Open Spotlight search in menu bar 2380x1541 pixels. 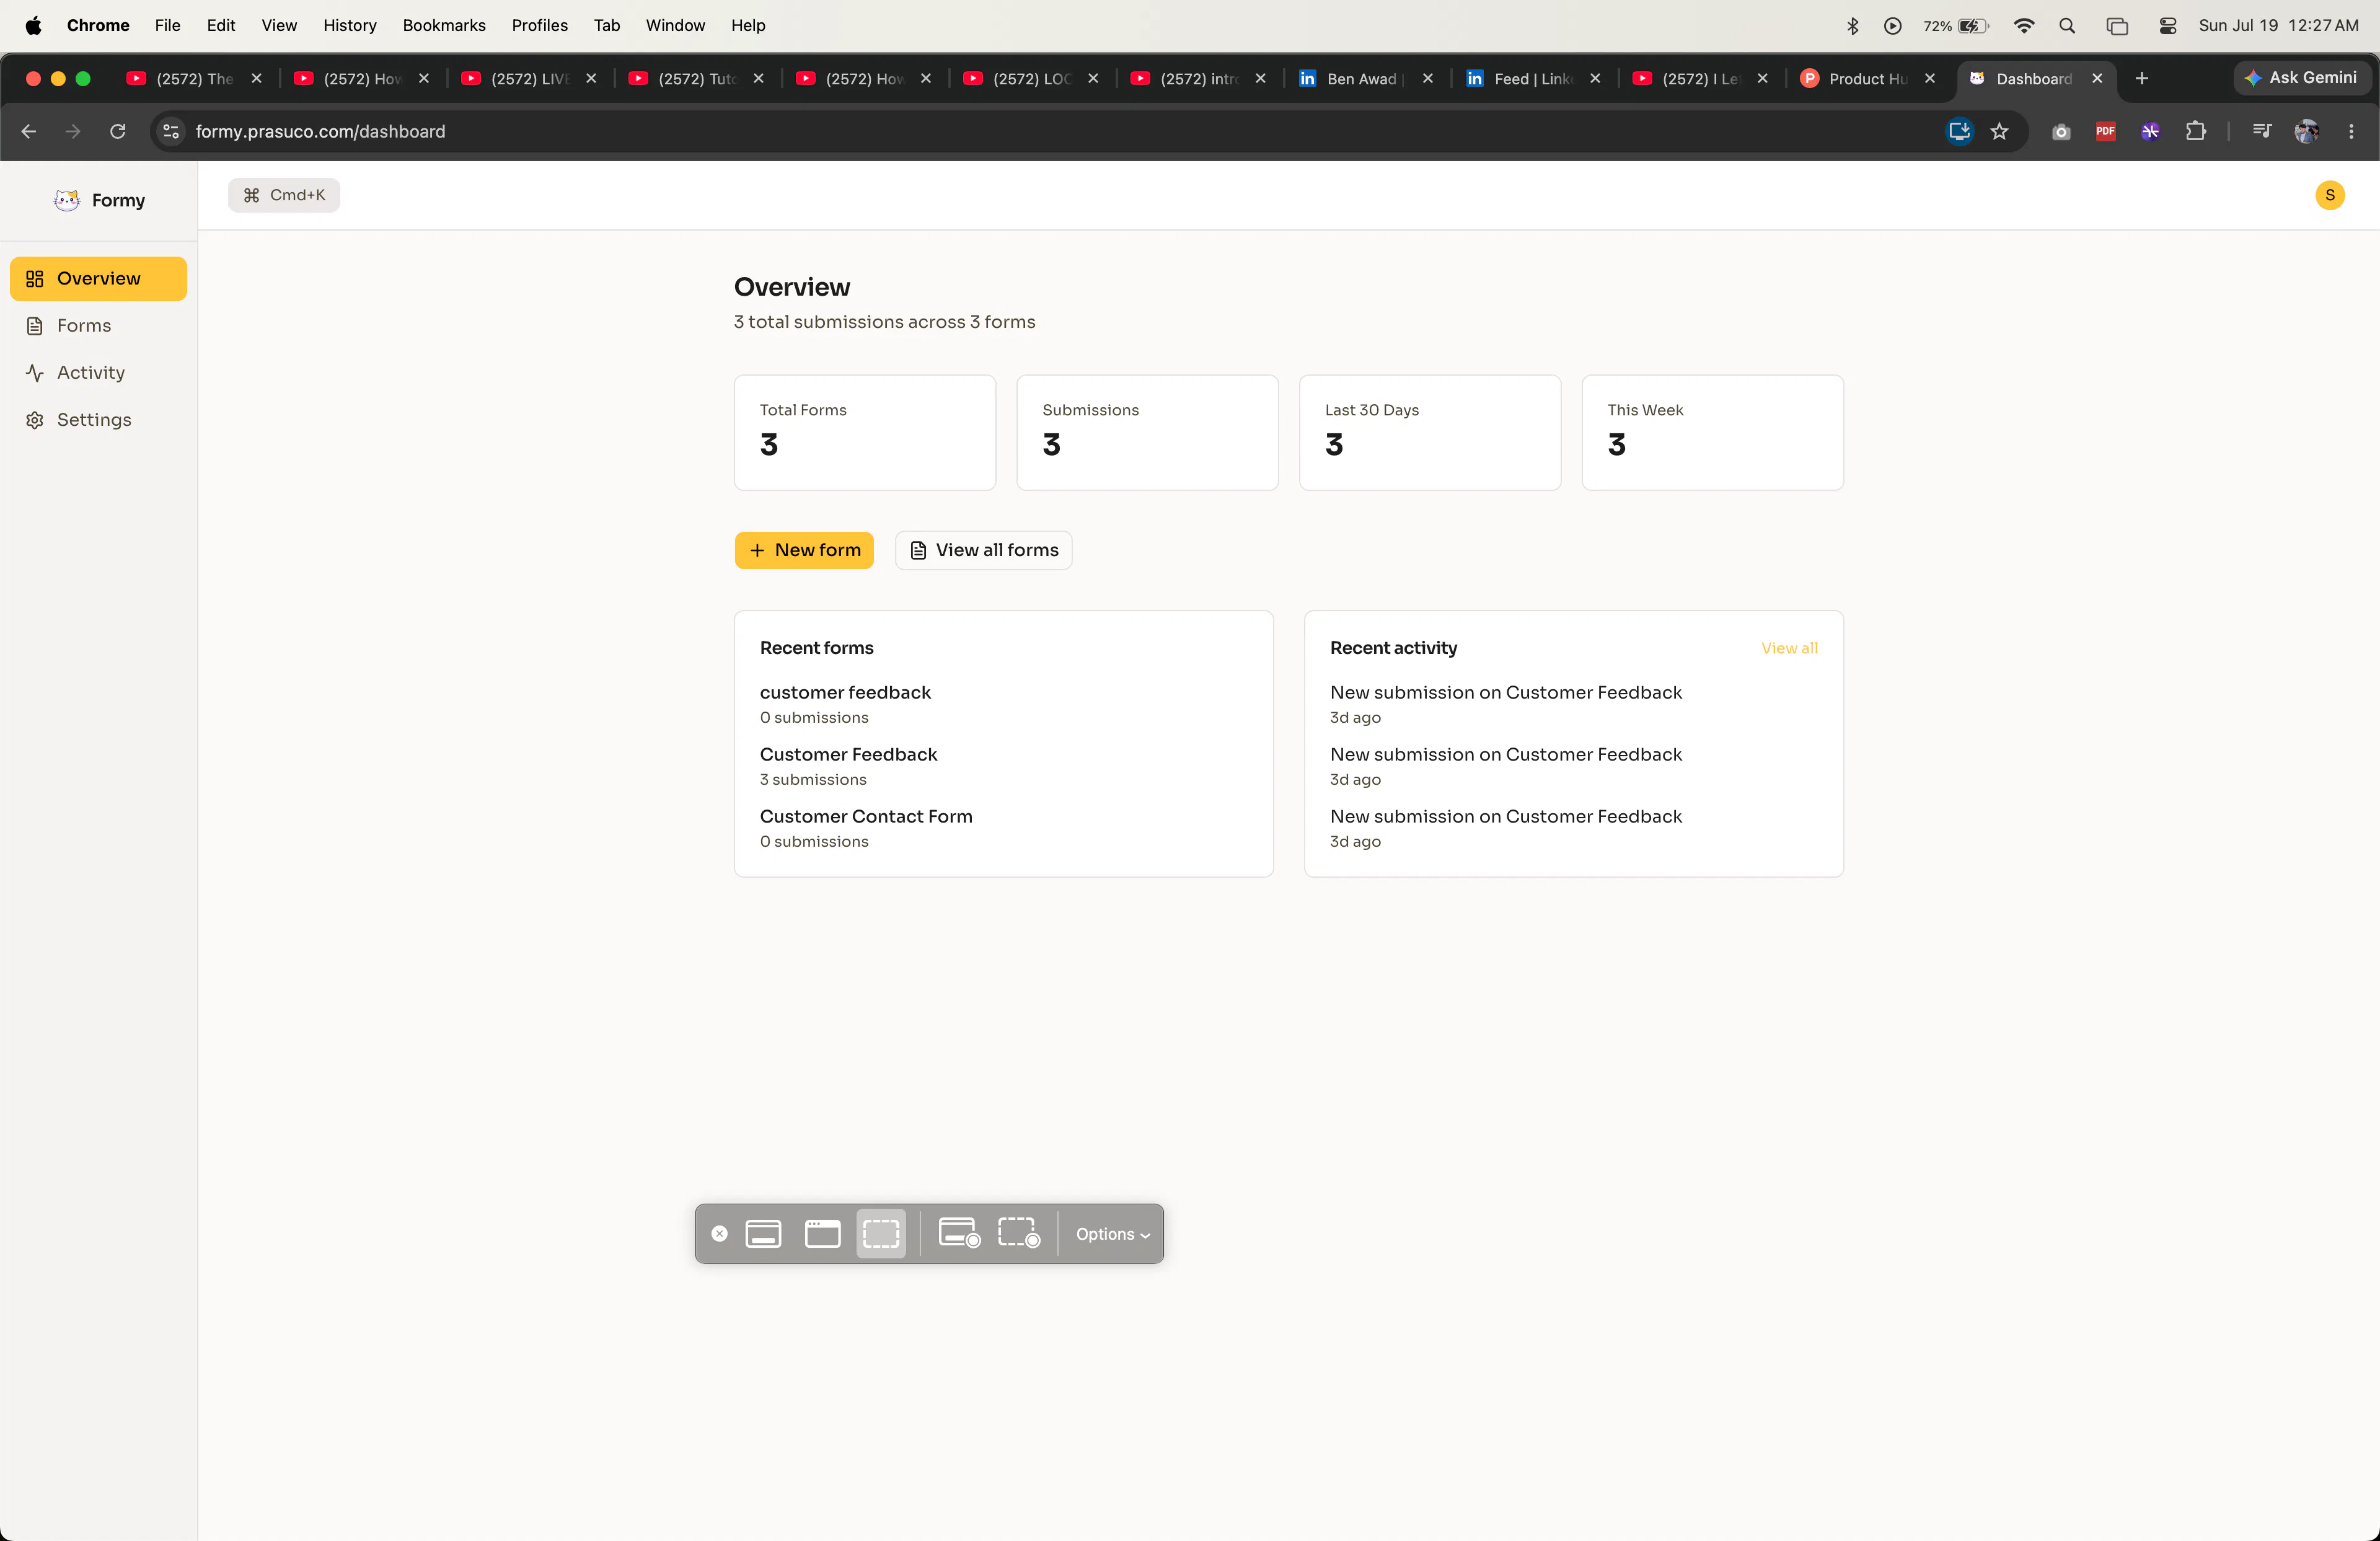tap(2067, 25)
